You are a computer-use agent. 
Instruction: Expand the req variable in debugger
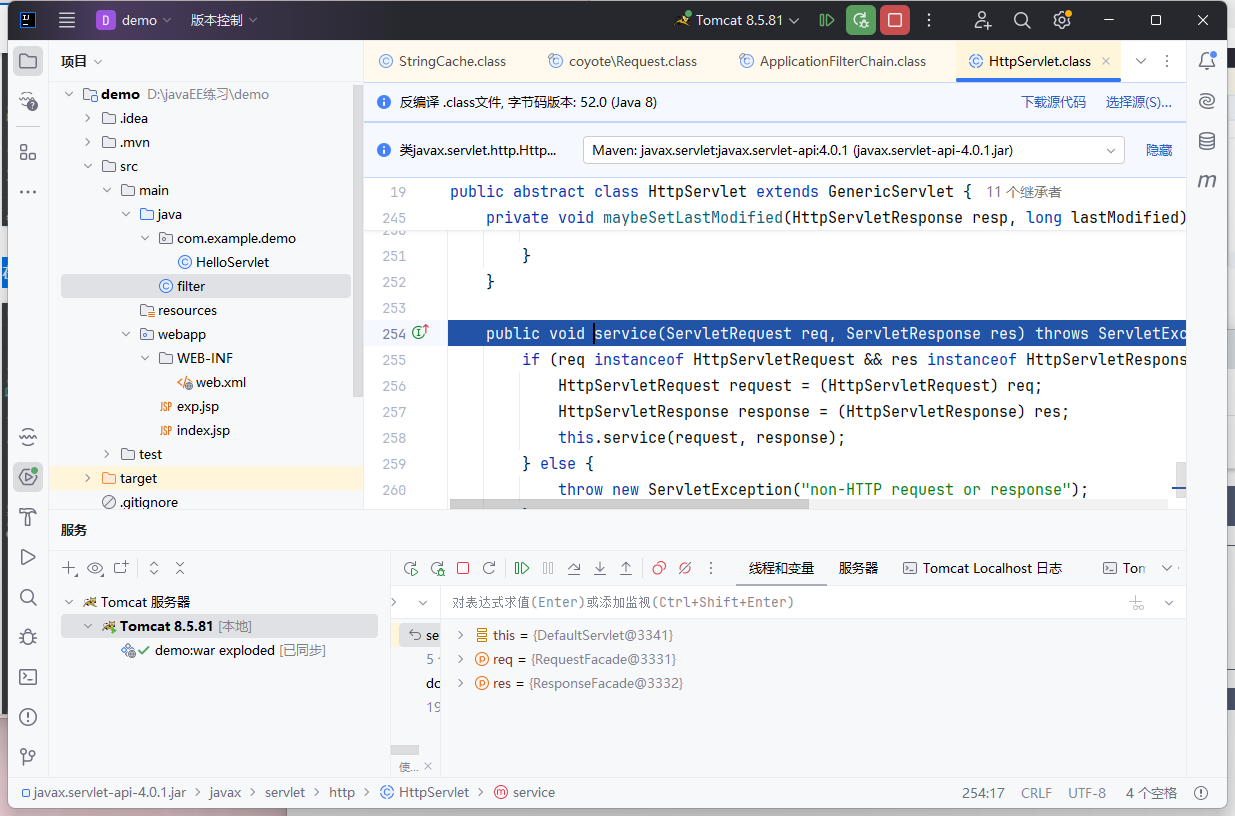coord(460,659)
